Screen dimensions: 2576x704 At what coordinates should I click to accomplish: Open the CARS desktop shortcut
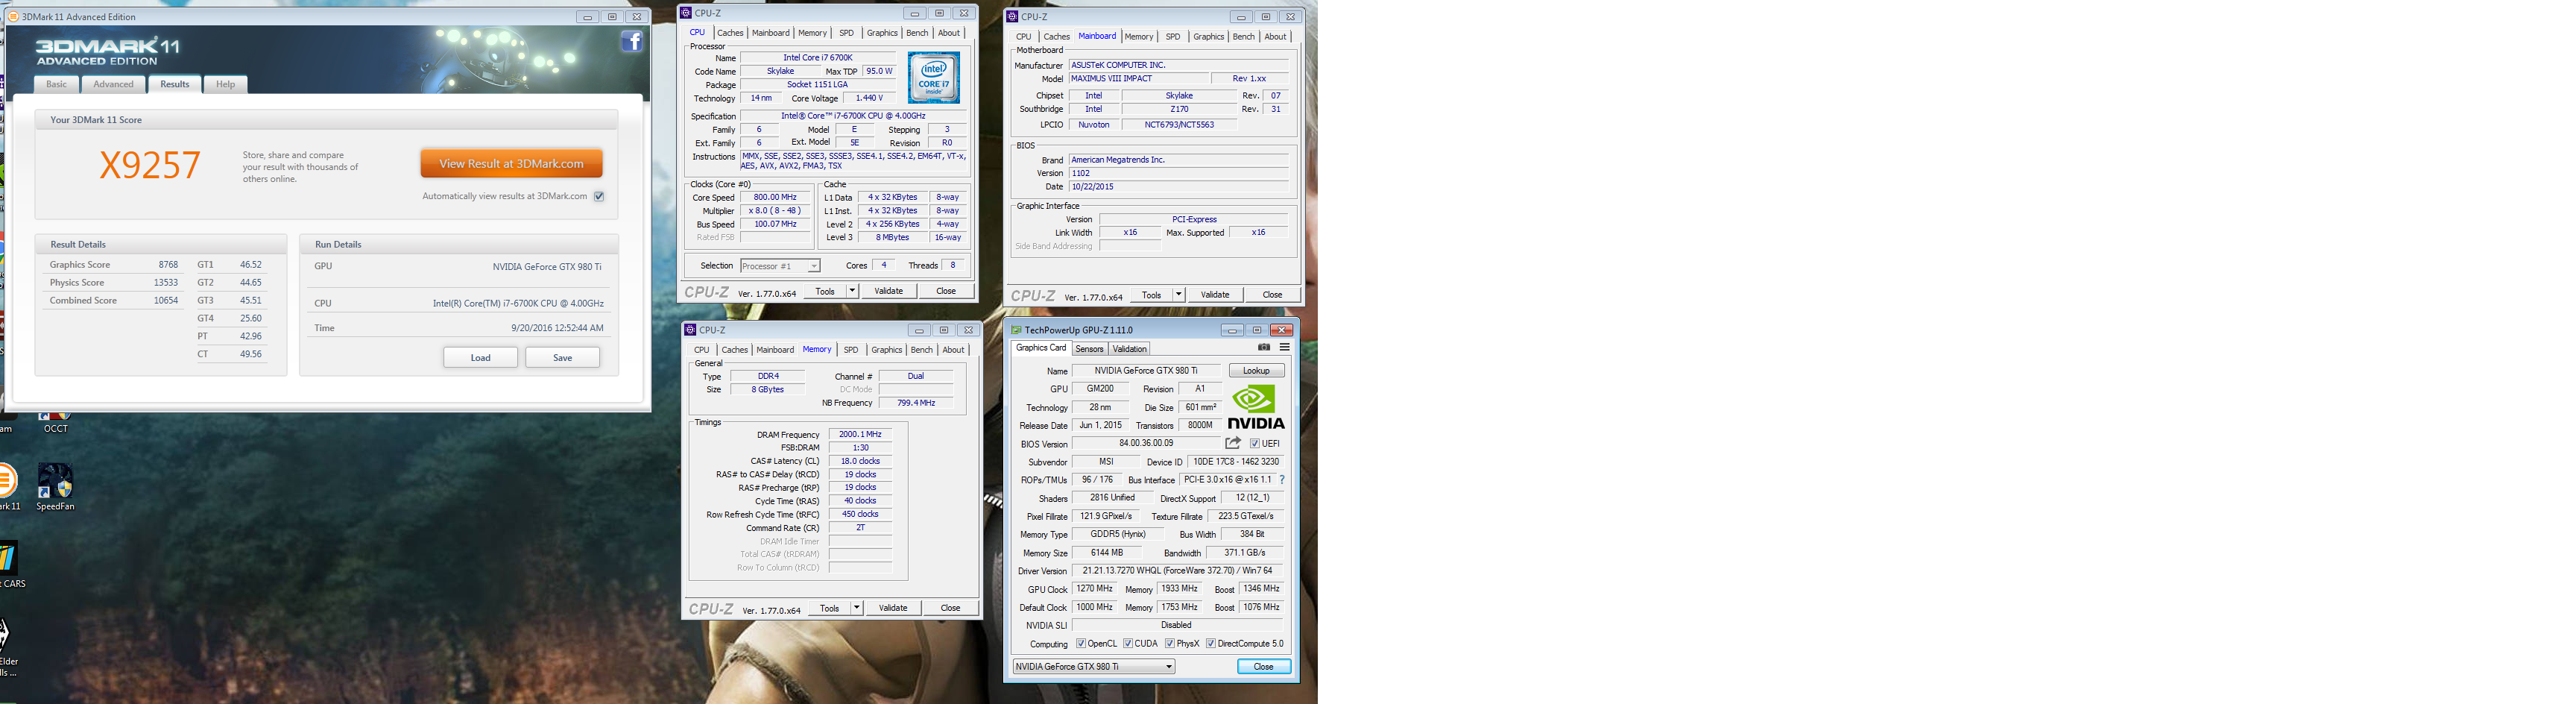[10, 565]
